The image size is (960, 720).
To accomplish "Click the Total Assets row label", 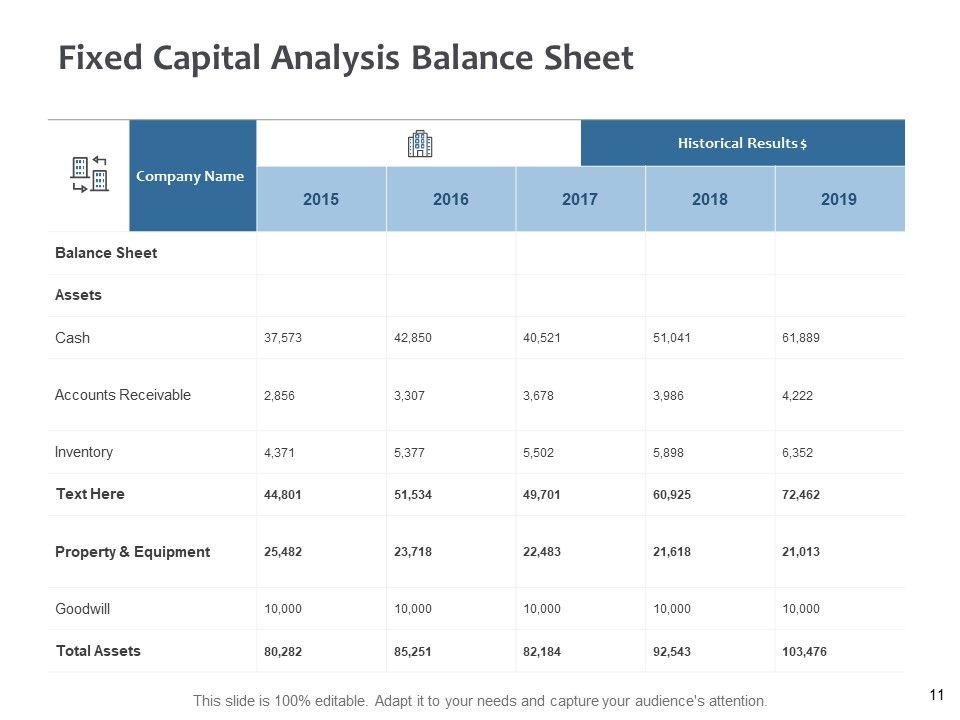I will click(x=99, y=651).
